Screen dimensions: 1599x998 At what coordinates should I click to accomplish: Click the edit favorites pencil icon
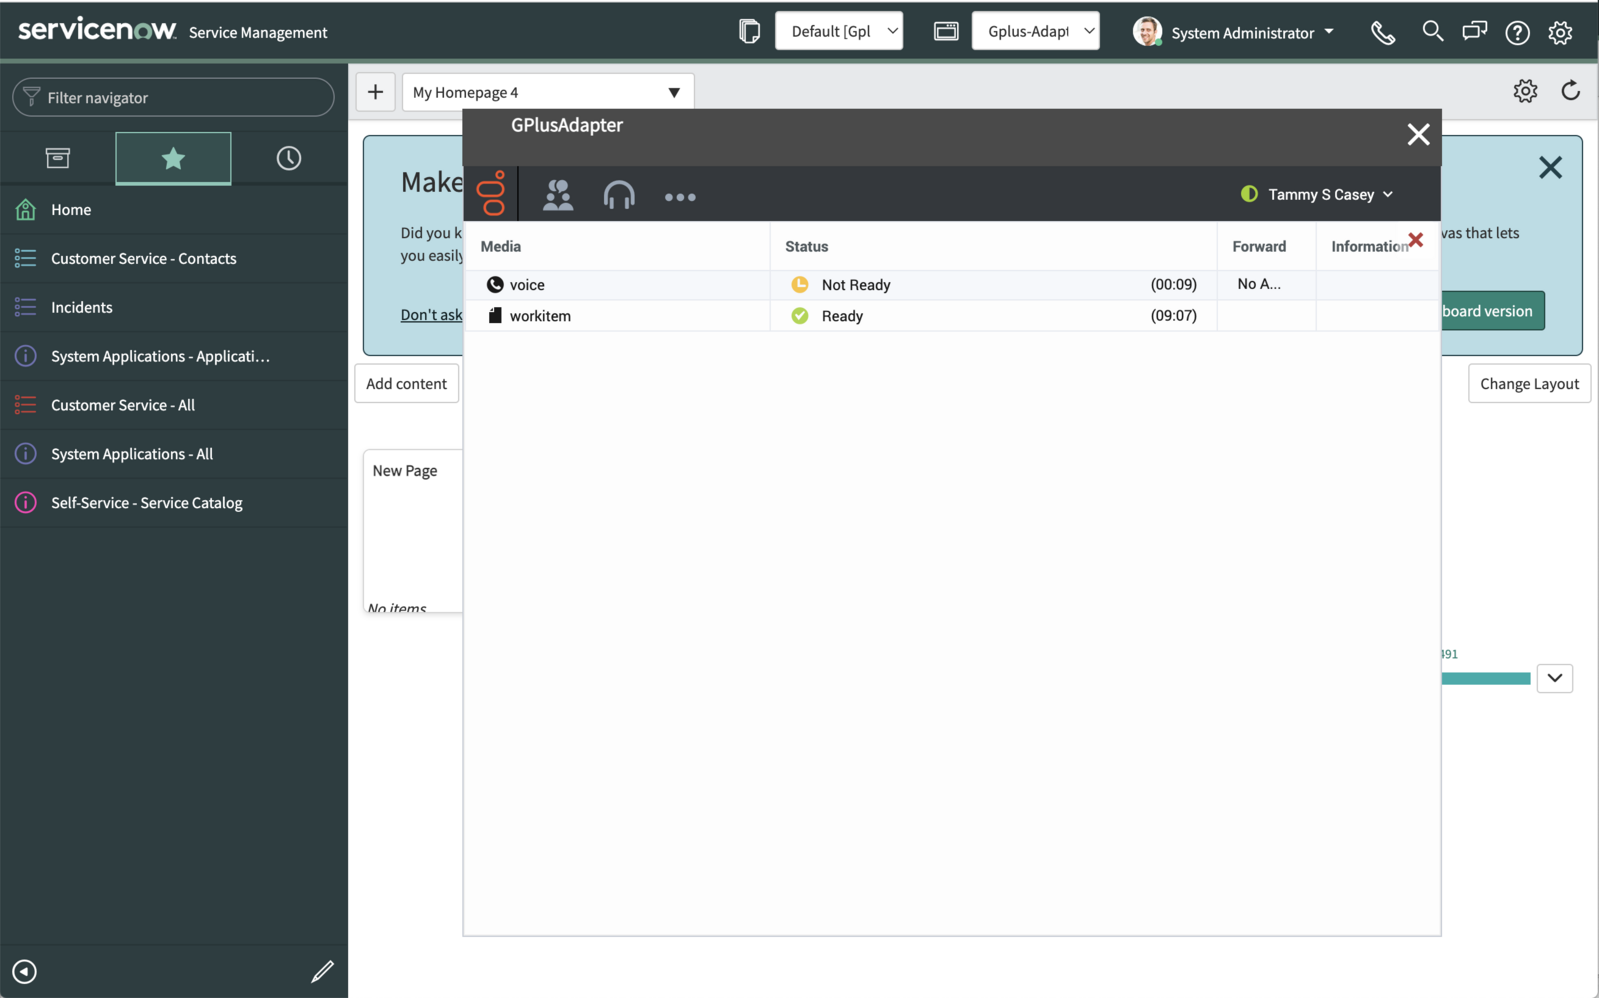pyautogui.click(x=322, y=971)
